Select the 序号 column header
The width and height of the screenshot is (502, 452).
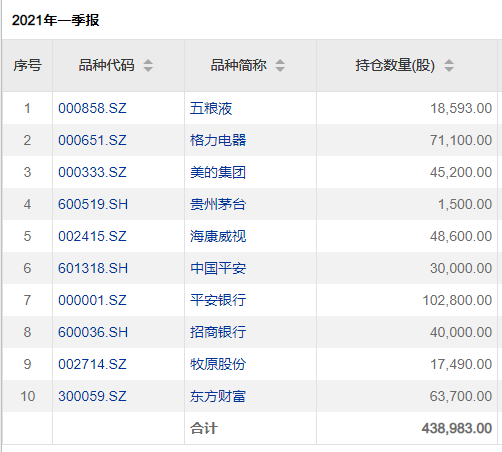click(27, 65)
